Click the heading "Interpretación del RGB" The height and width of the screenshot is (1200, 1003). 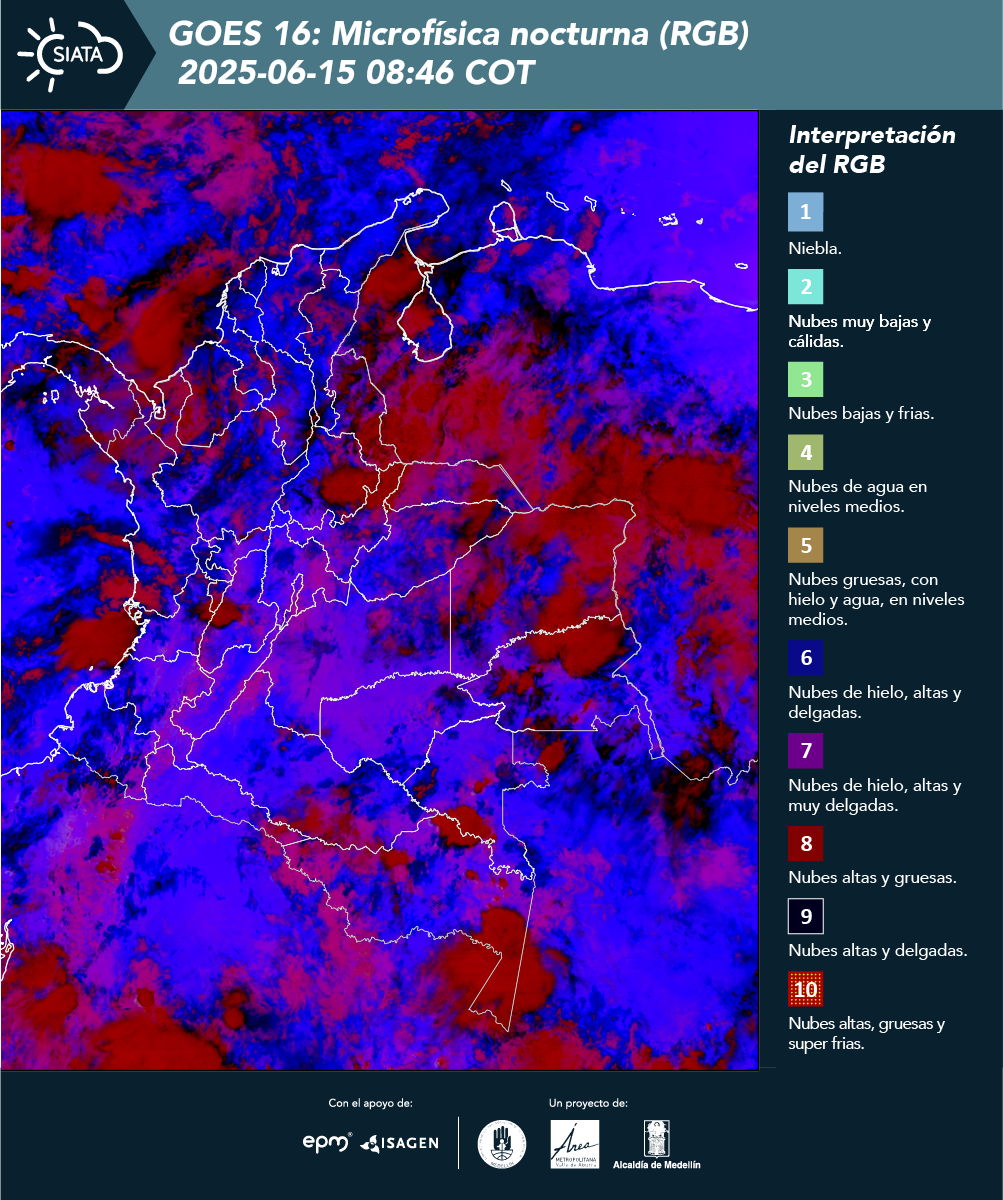click(x=872, y=150)
